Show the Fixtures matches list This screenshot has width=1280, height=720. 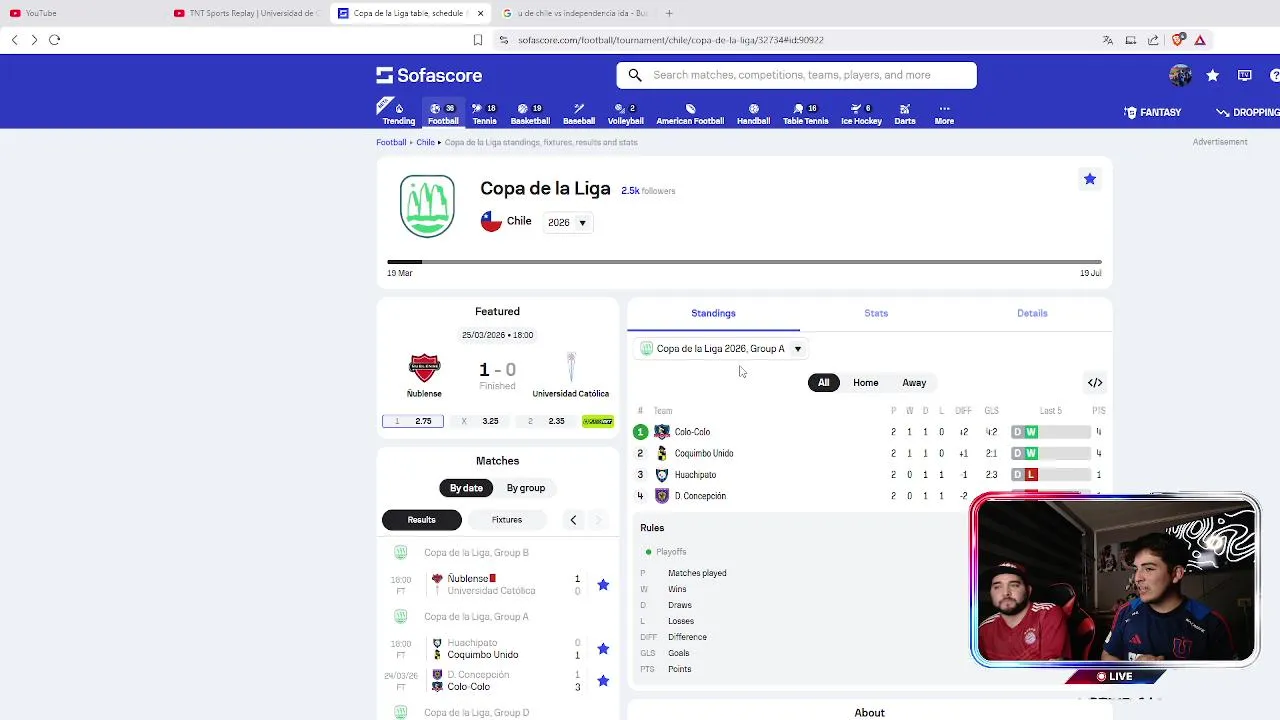point(507,520)
